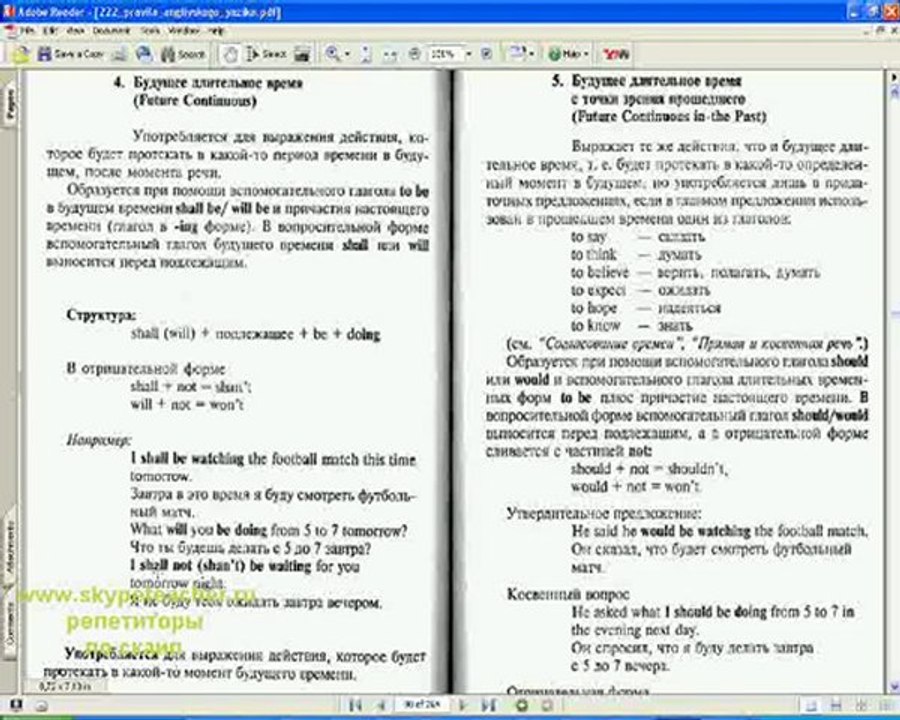Select Single Page layout icon
Viewport: 900px width, 720px height.
coord(811,705)
